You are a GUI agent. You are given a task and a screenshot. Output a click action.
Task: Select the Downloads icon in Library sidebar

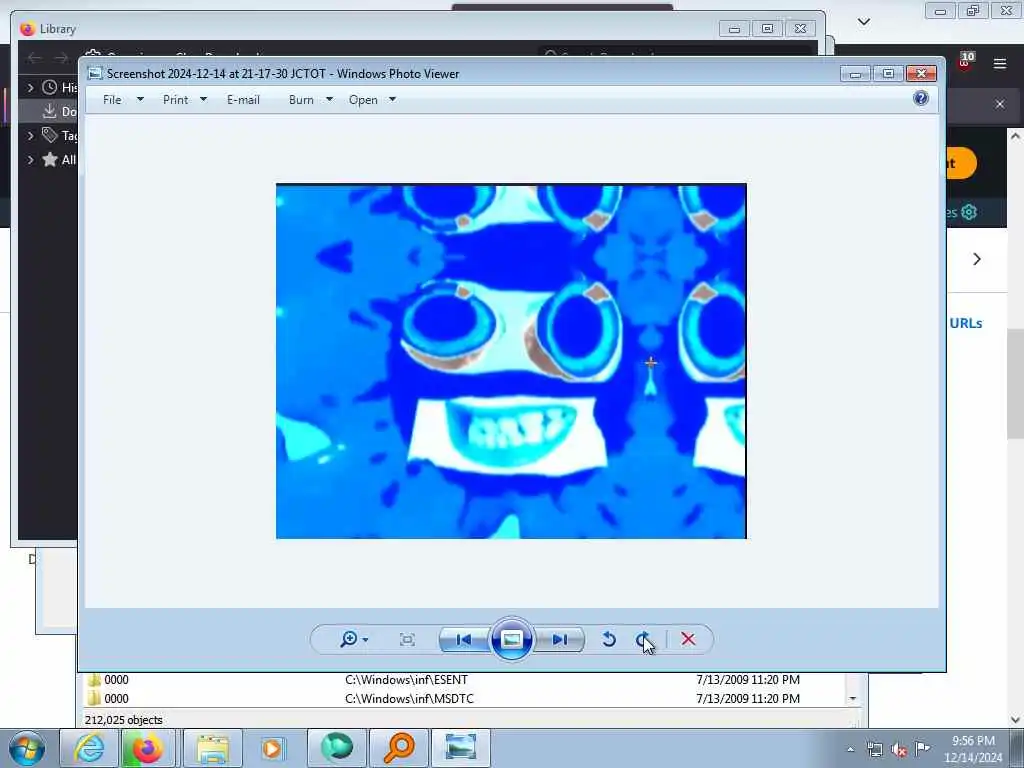click(50, 111)
